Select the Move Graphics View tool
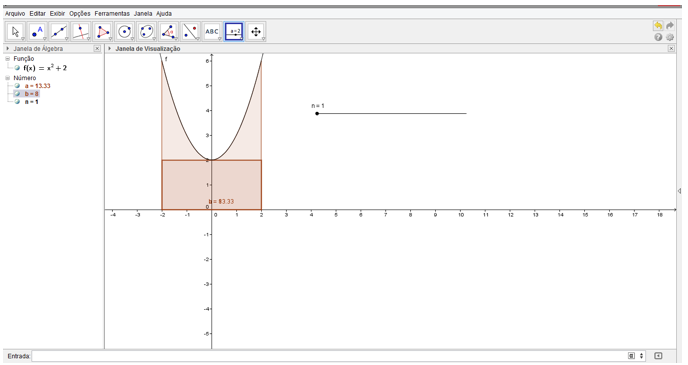 coord(256,32)
